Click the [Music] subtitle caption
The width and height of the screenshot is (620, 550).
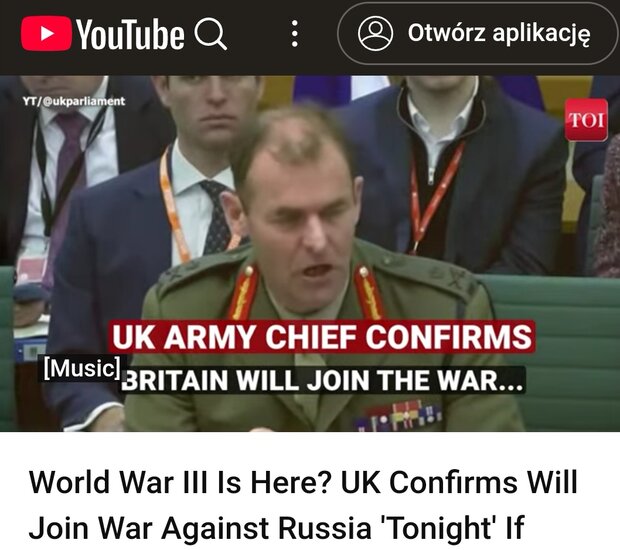82,369
